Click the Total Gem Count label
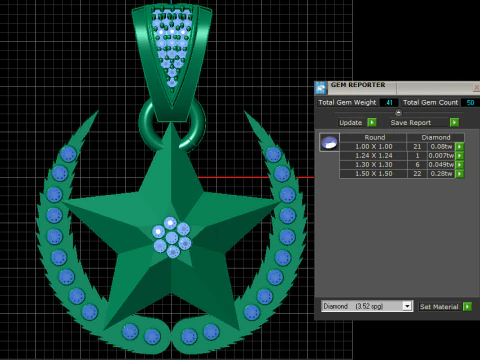 (430, 102)
